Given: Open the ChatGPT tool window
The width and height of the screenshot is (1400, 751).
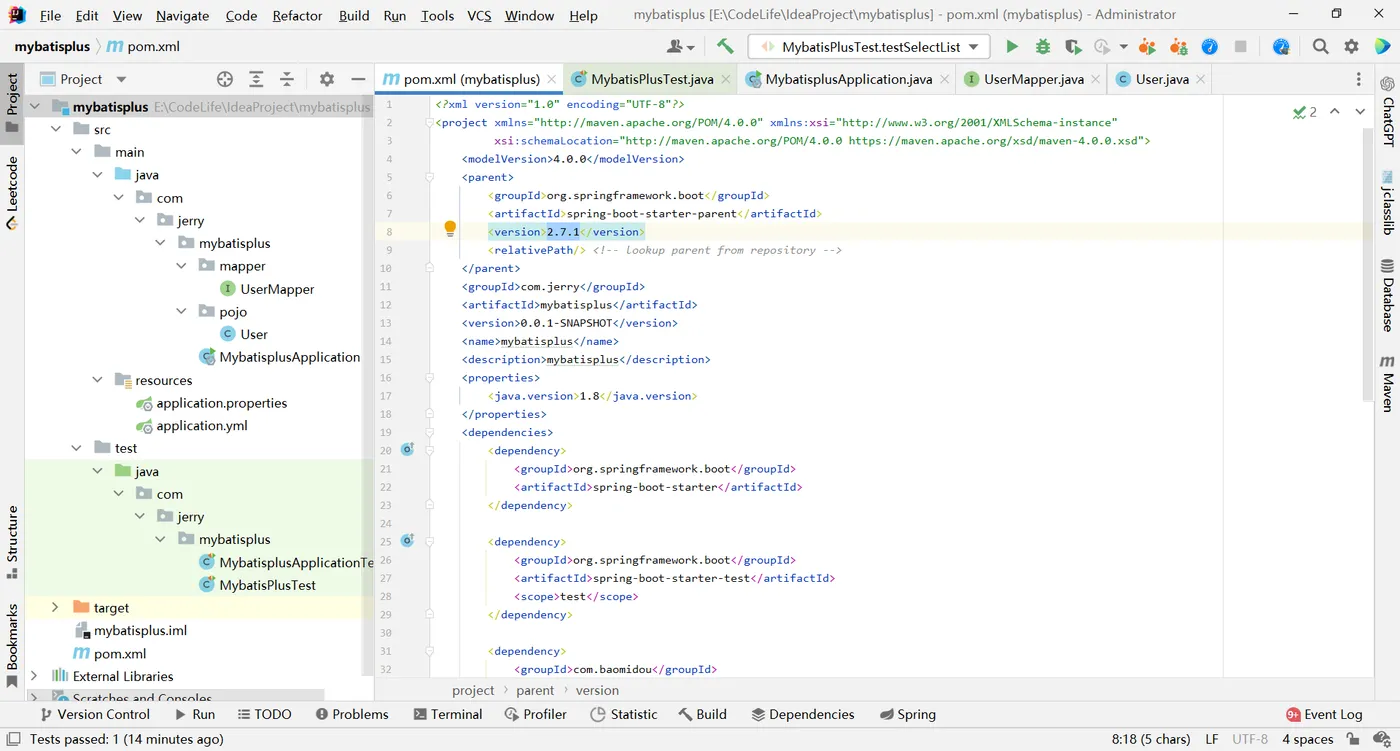Looking at the screenshot, I should pos(1388,112).
